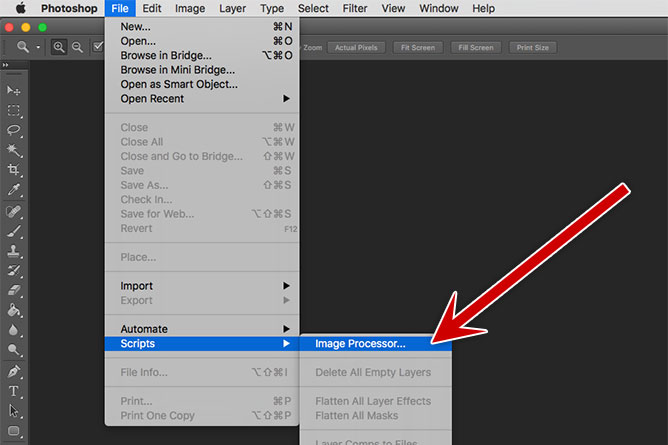Select the Paint Bucket tool
Screen dimensions: 668x445
pyautogui.click(x=14, y=310)
